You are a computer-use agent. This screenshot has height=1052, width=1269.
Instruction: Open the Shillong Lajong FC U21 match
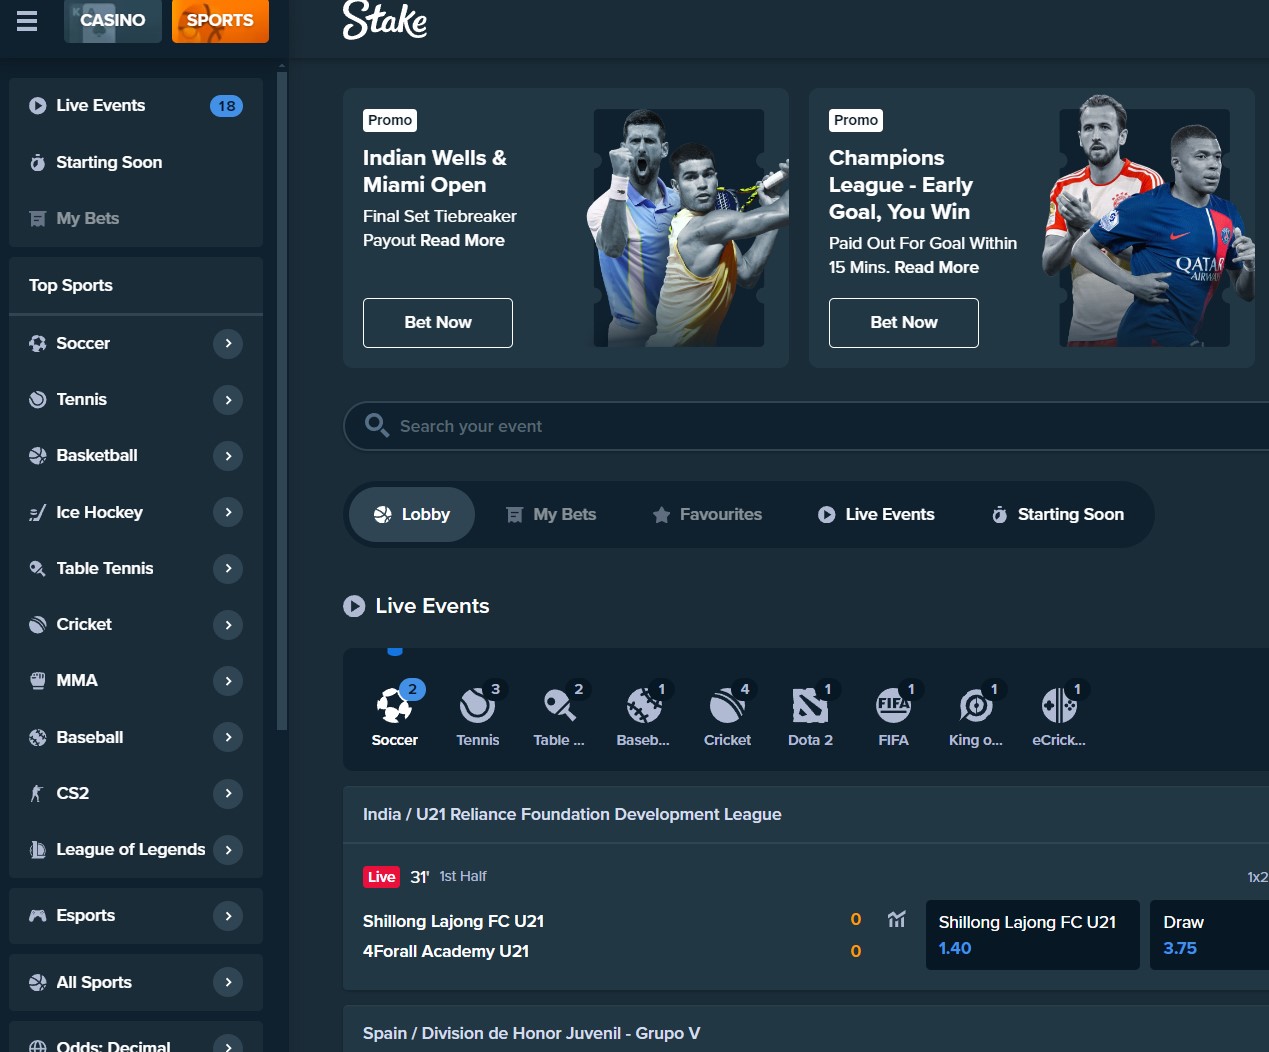(453, 921)
